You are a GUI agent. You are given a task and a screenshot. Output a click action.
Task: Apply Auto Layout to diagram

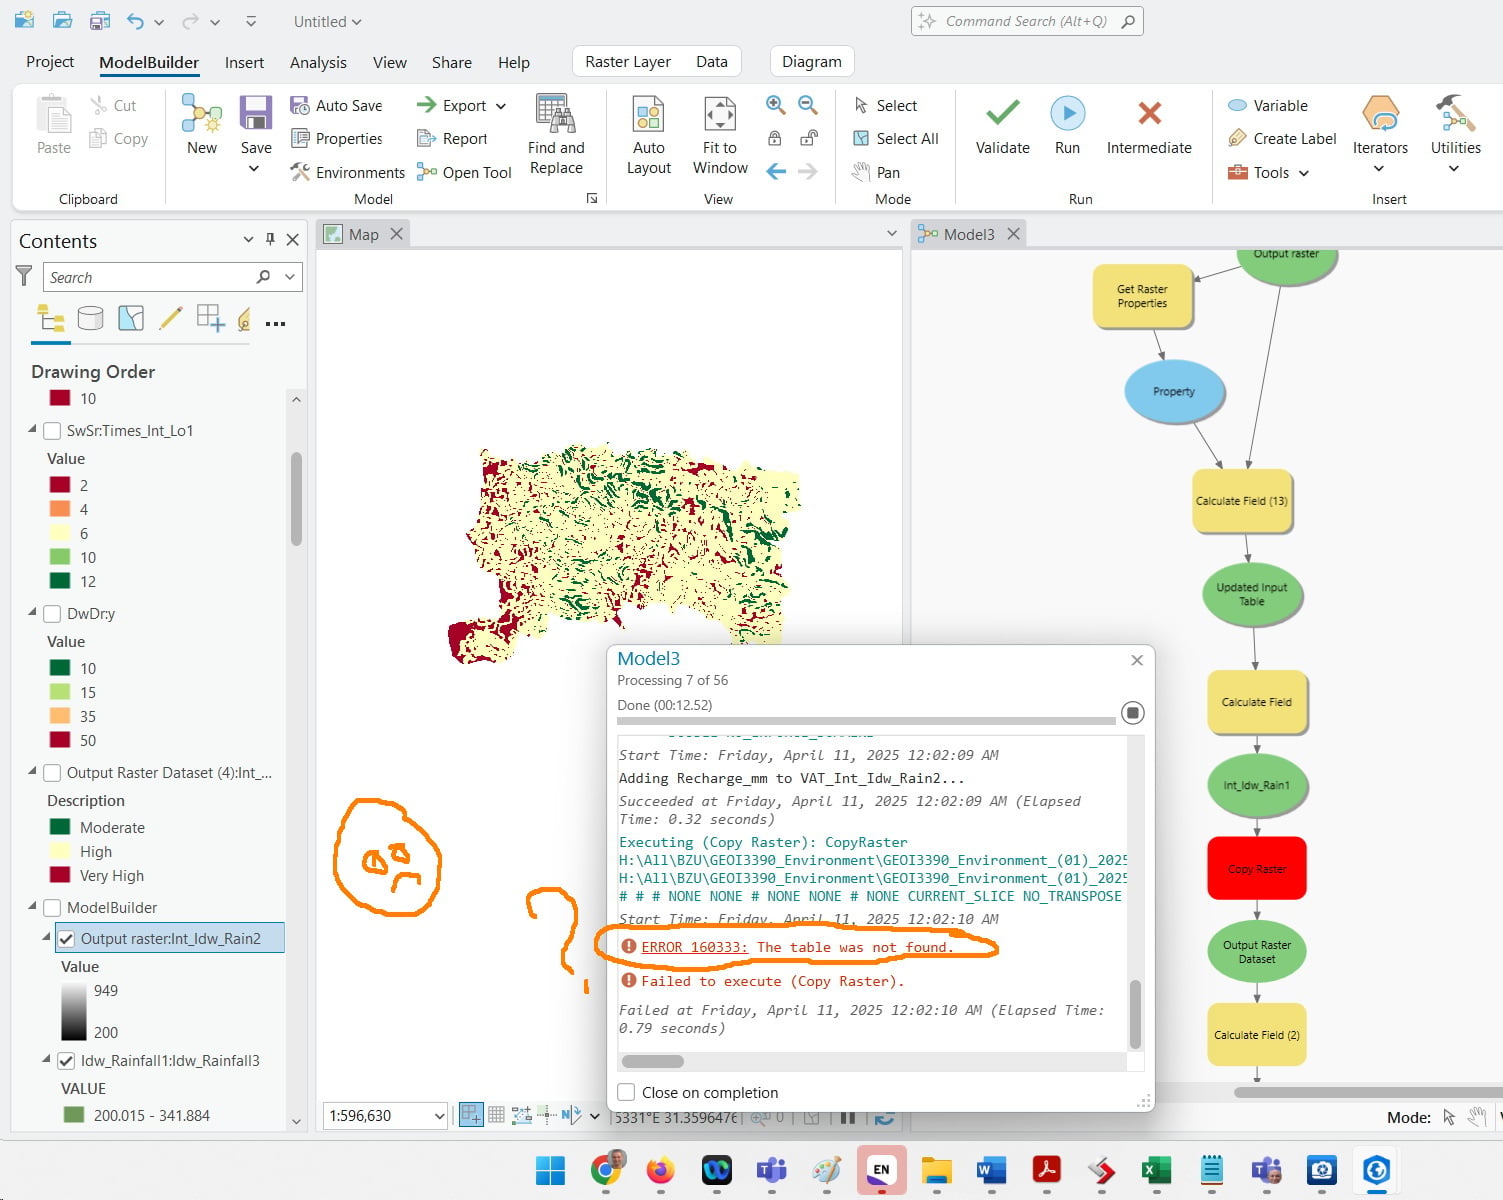coord(648,135)
